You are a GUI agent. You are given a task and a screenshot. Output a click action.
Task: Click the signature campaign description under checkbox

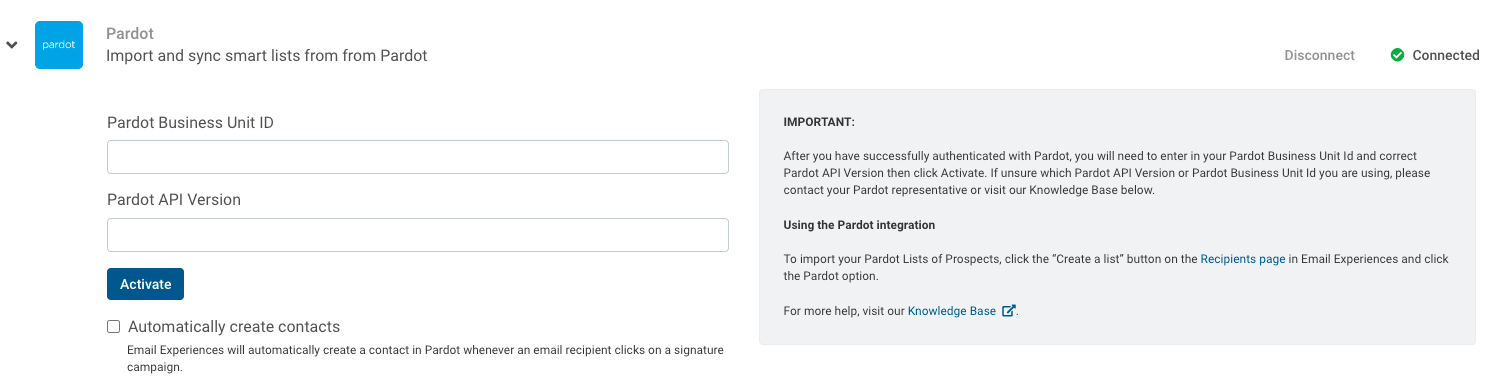[425, 359]
